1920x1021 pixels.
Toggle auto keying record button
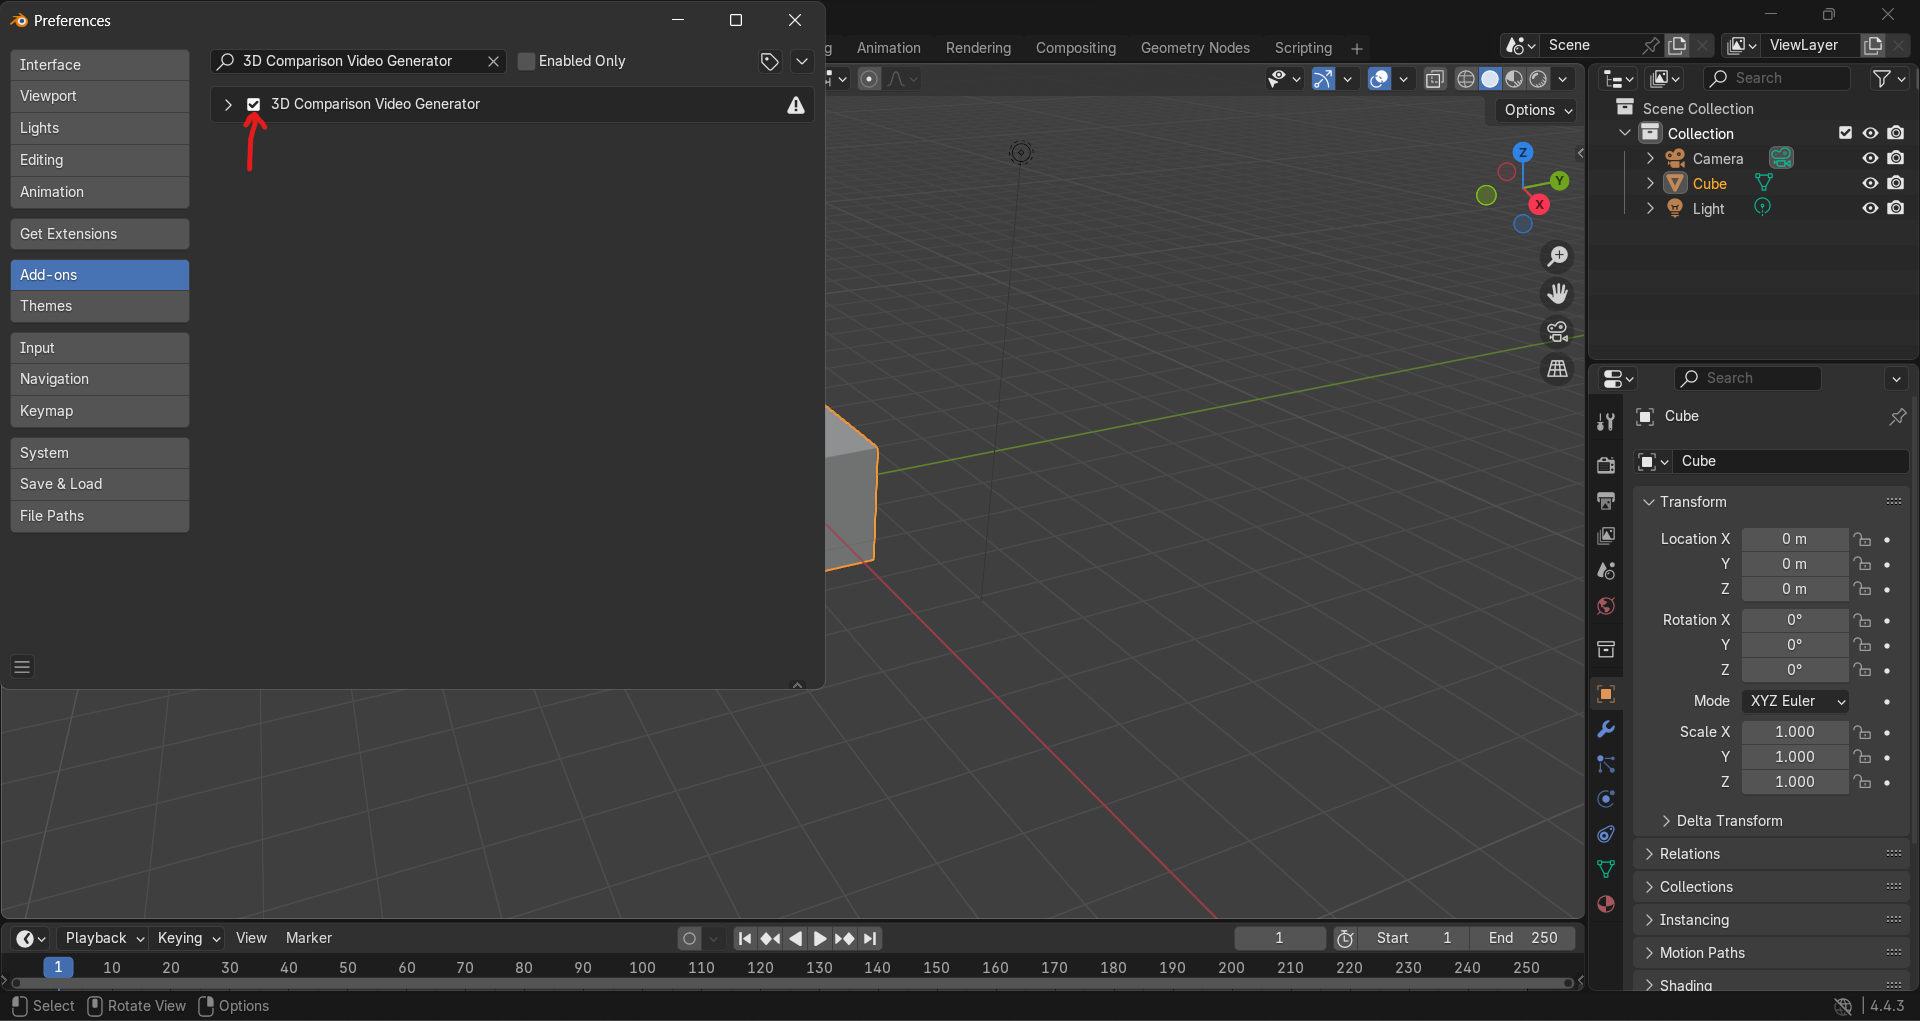(689, 938)
